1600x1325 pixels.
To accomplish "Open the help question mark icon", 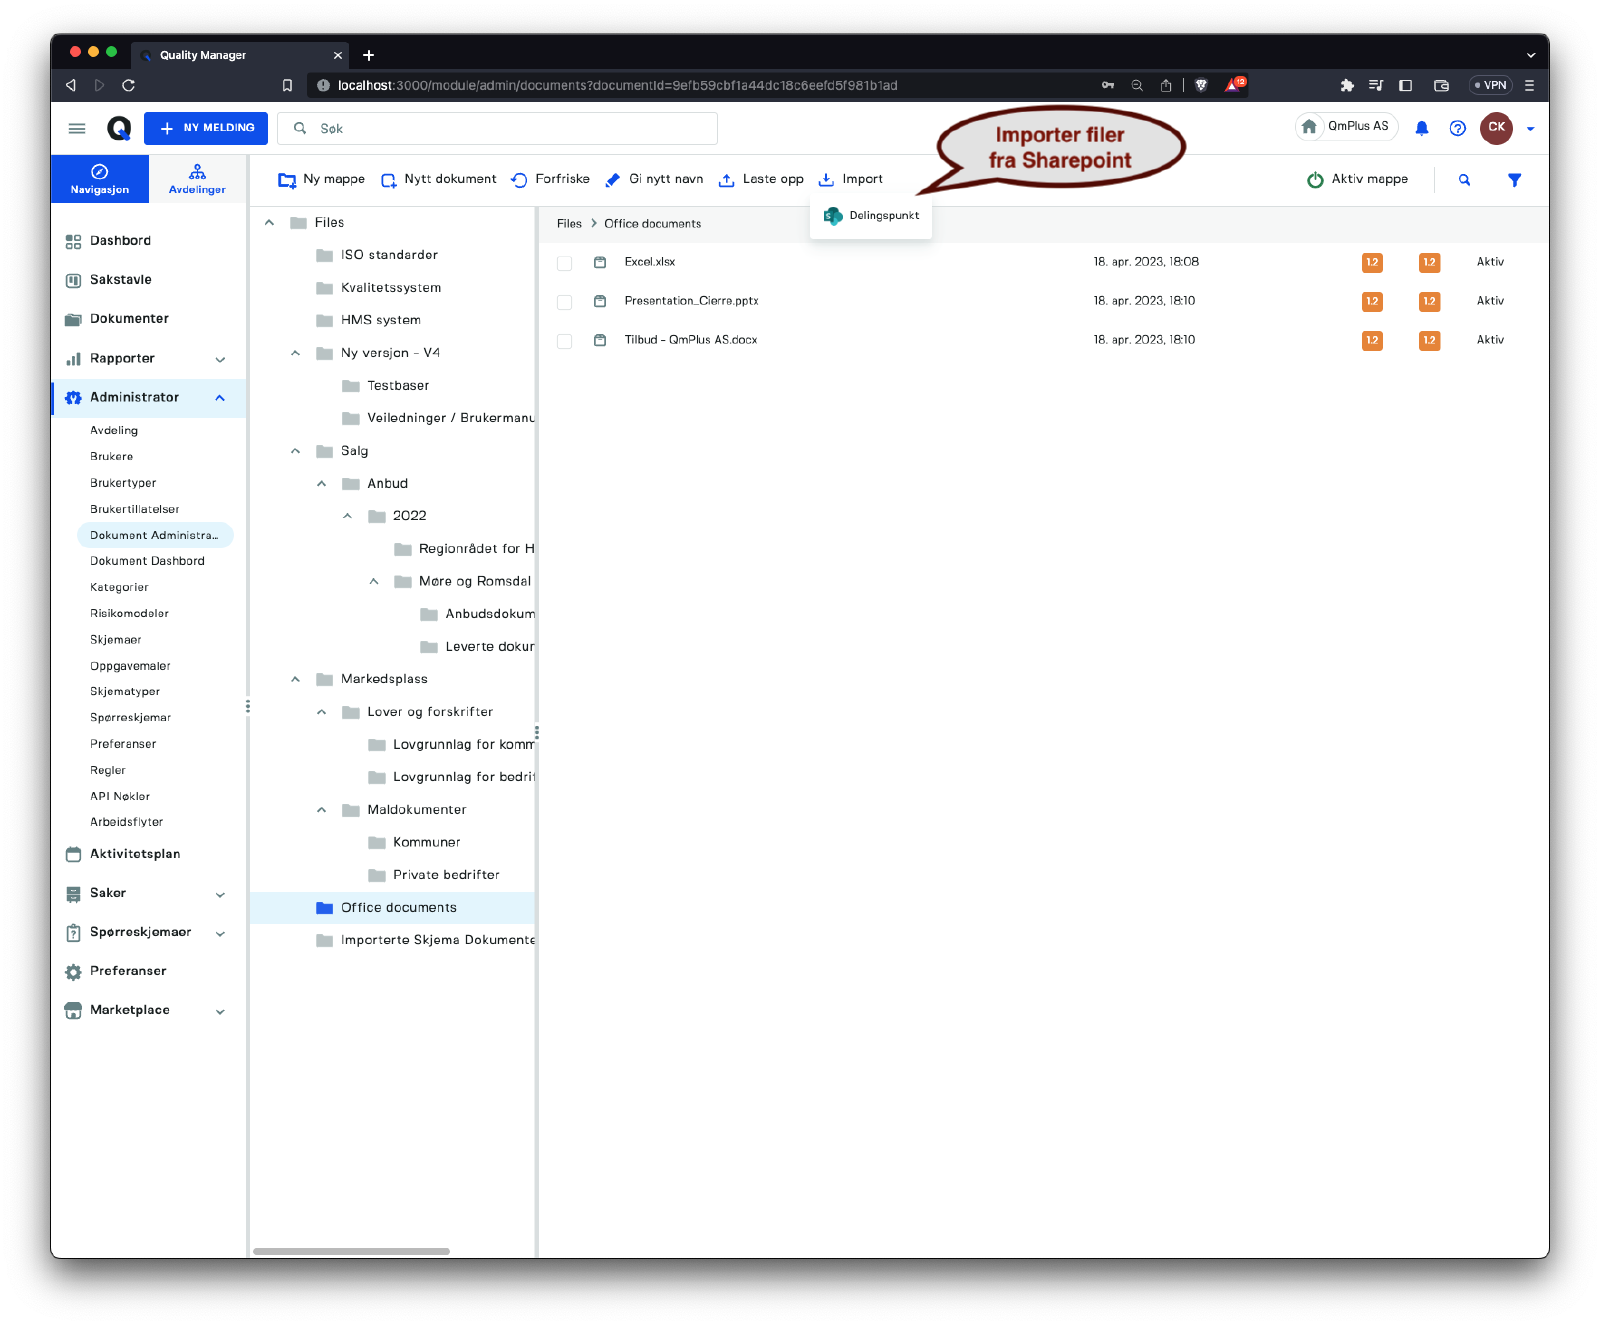I will point(1457,128).
